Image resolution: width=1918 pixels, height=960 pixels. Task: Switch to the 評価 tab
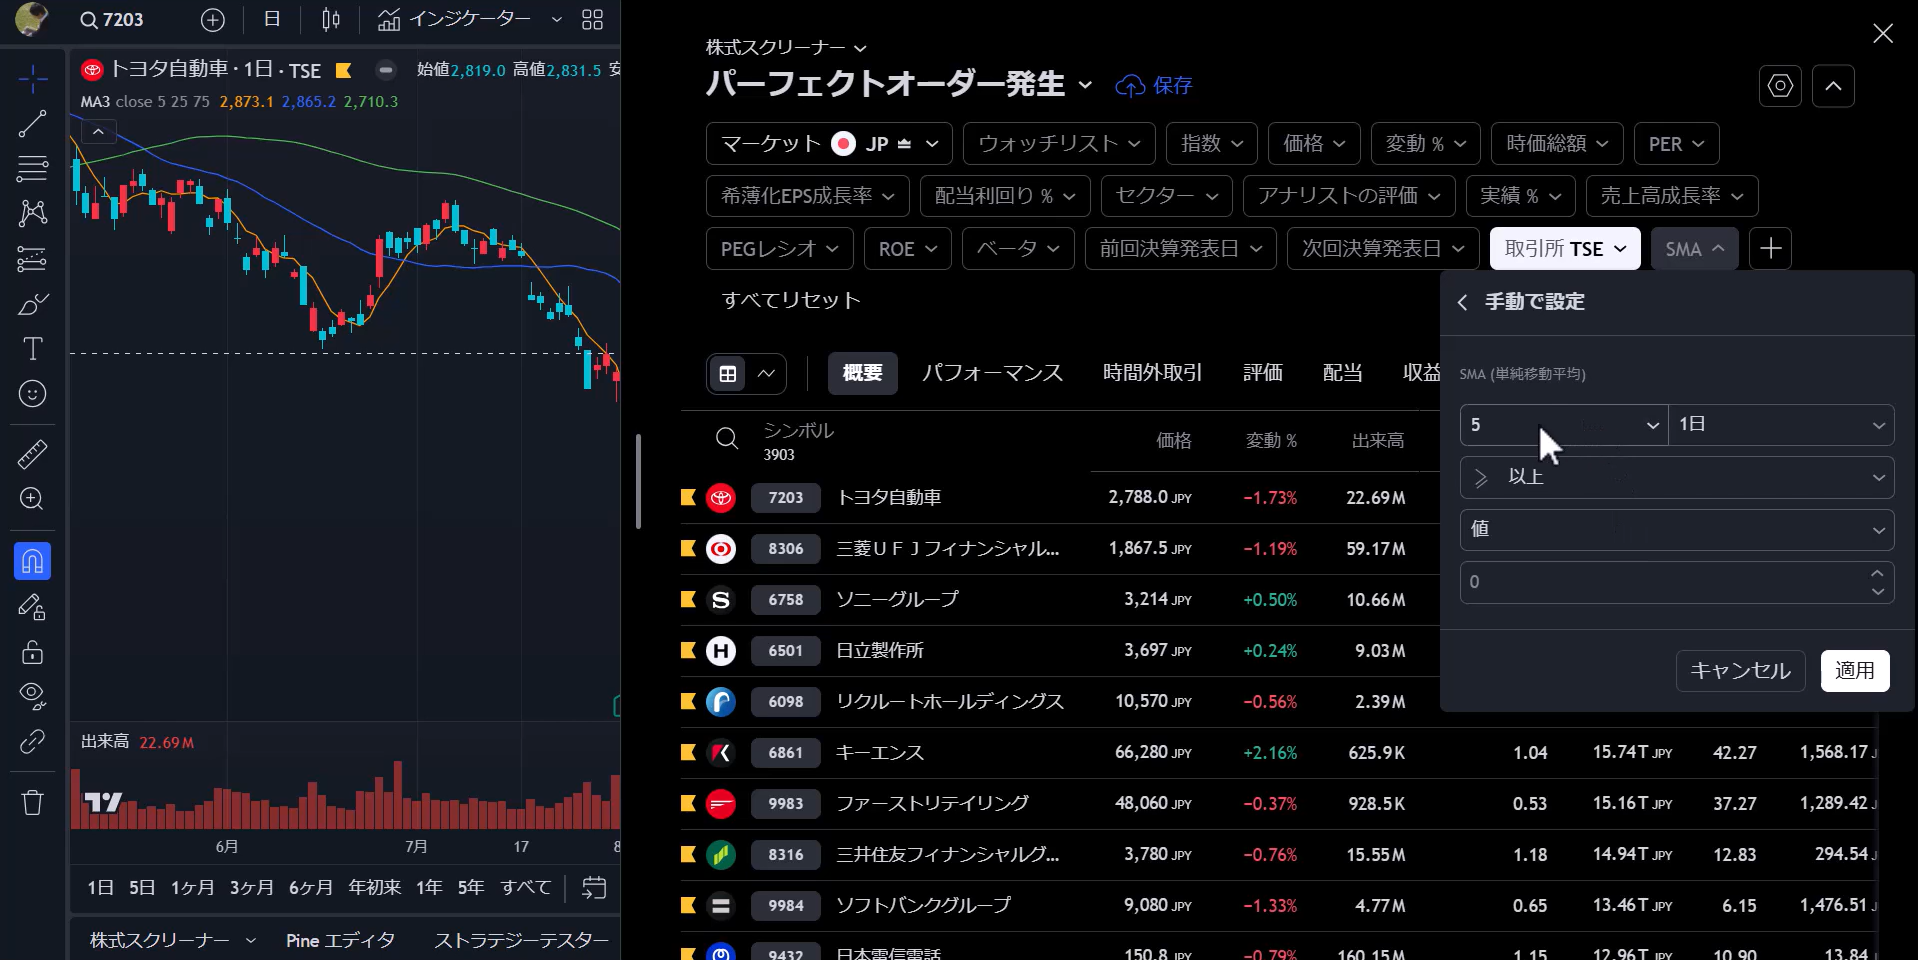[1263, 373]
